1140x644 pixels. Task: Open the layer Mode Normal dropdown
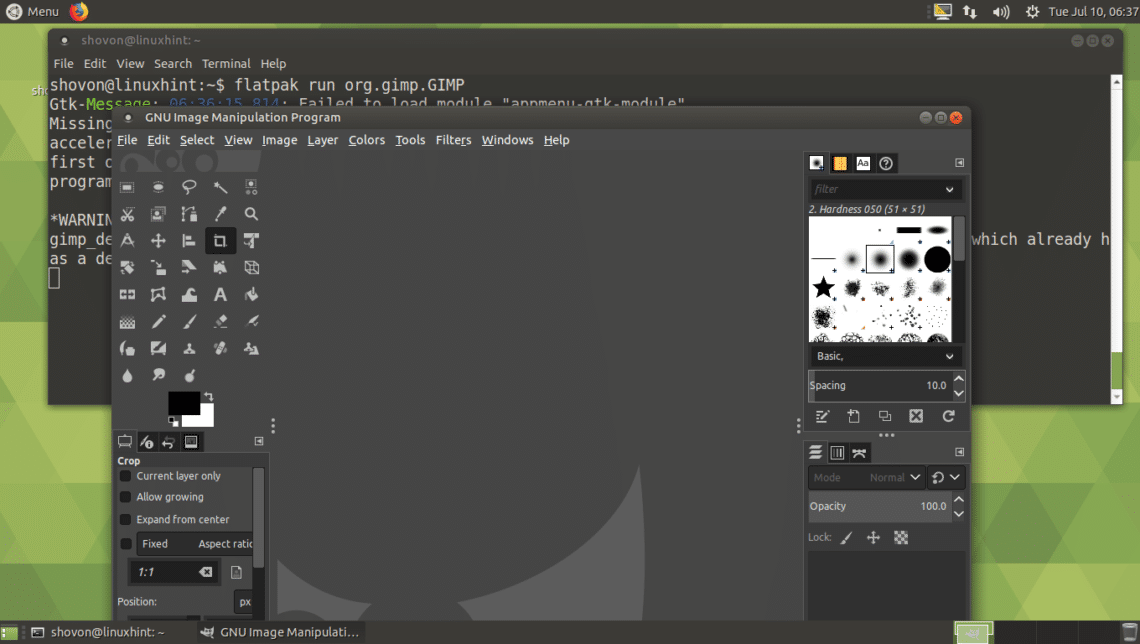(867, 478)
